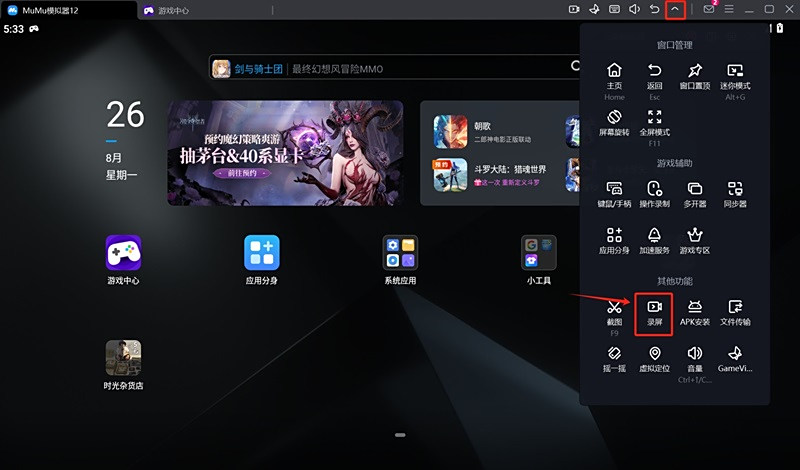Viewport: 800px width, 470px height.
Task: Click the title bar back arrow icon
Action: pos(655,9)
